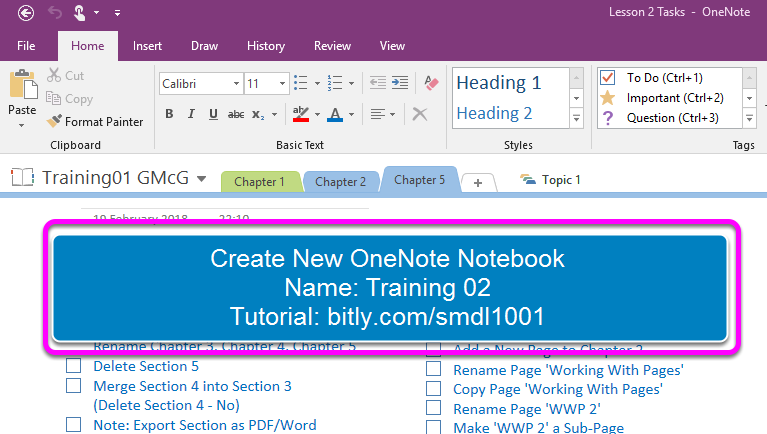Click the Paste clipboard icon
This screenshot has height=434, width=767.
click(x=23, y=84)
